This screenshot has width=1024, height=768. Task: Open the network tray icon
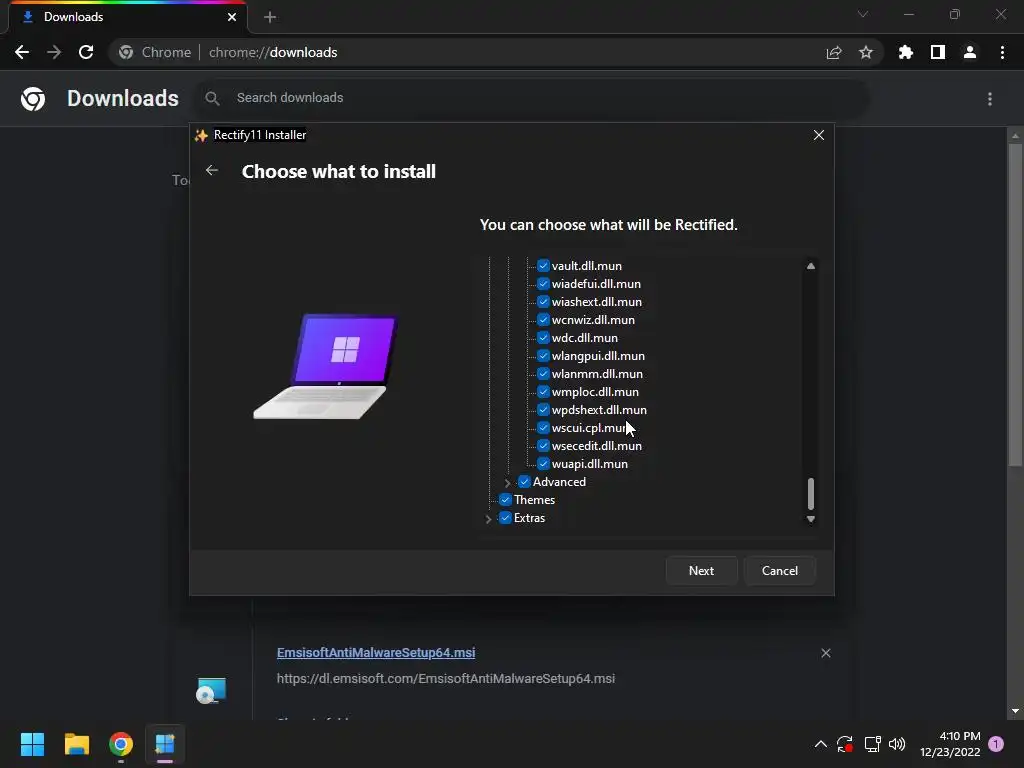click(x=872, y=744)
